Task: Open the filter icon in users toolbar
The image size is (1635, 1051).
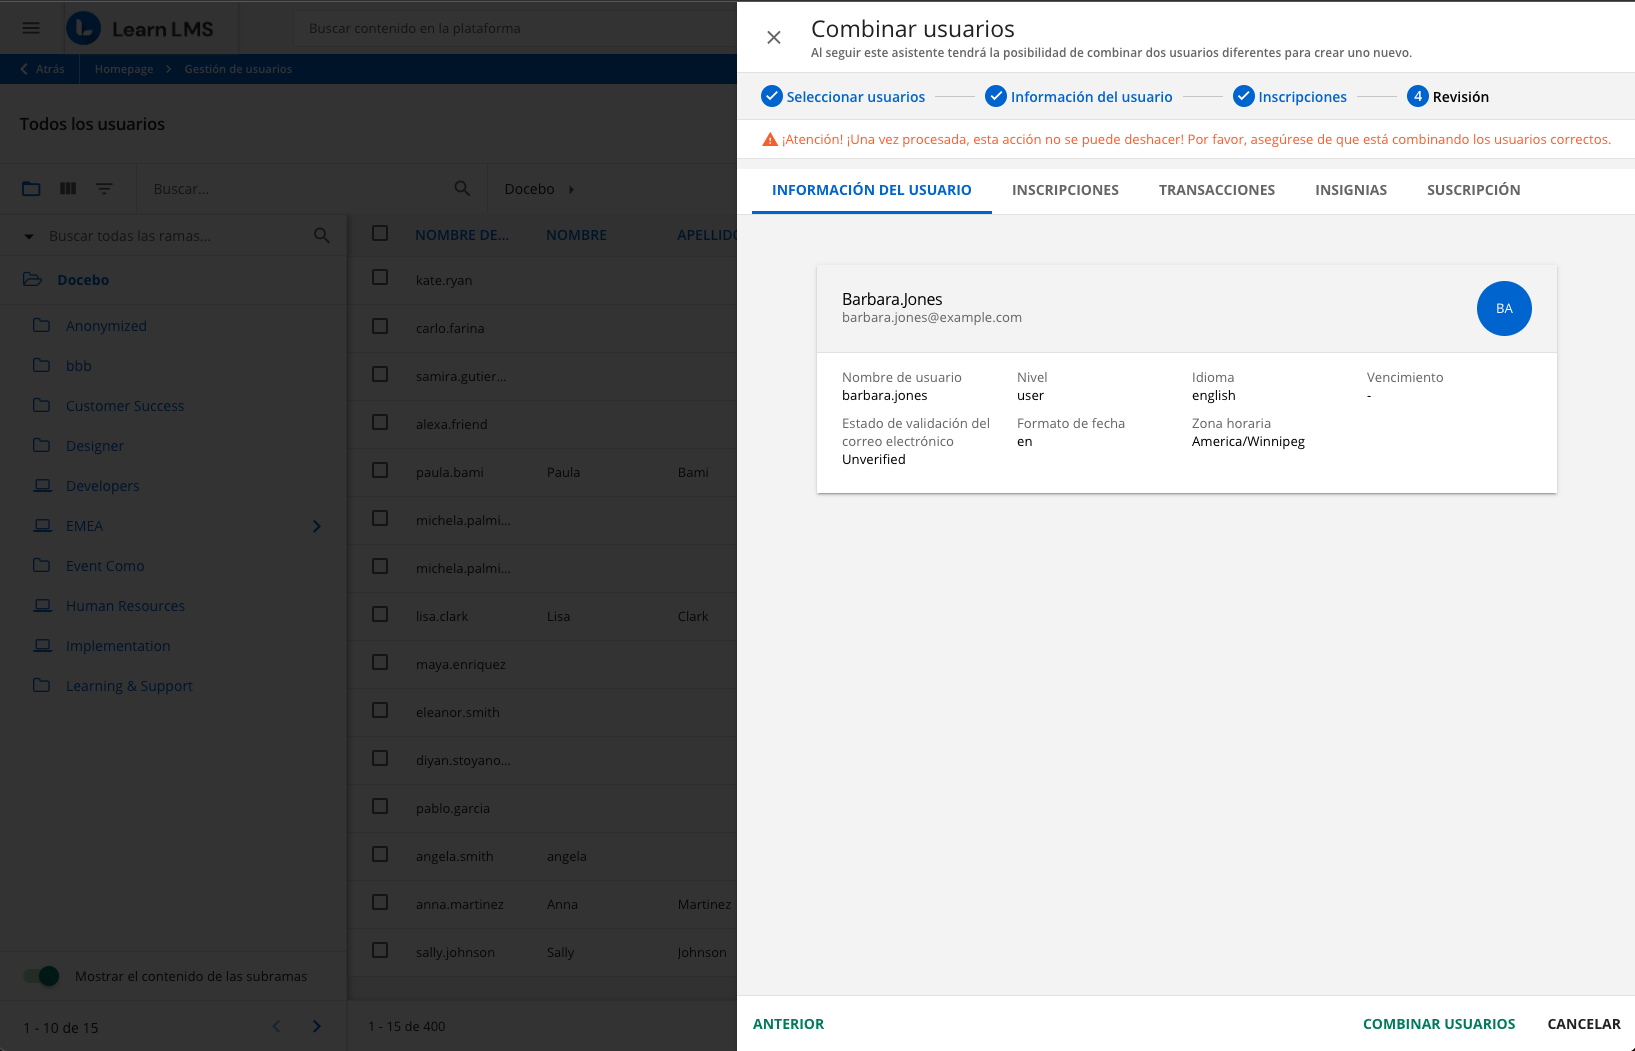Action: 104,188
